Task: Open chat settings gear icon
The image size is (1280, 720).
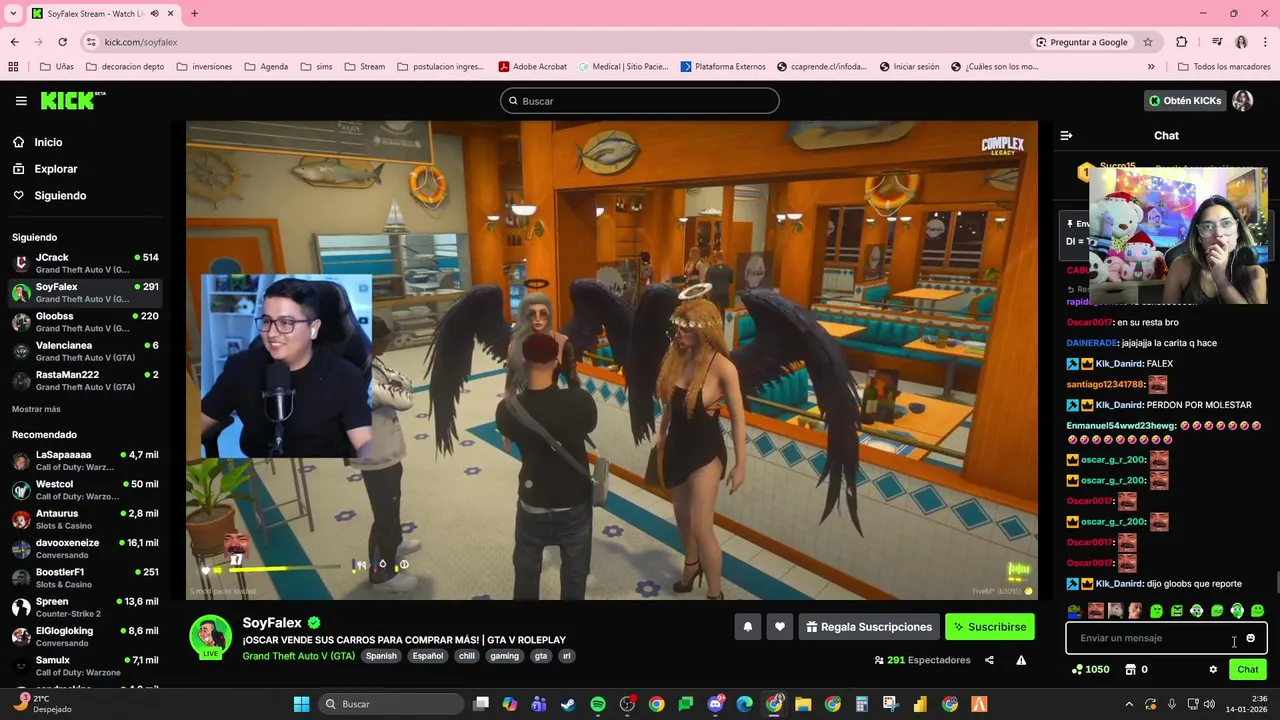Action: pyautogui.click(x=1213, y=670)
